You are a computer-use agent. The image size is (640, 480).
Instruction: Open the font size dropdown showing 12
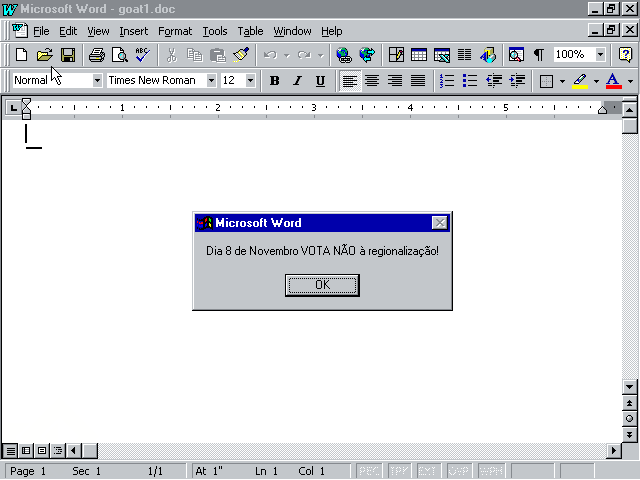click(251, 80)
